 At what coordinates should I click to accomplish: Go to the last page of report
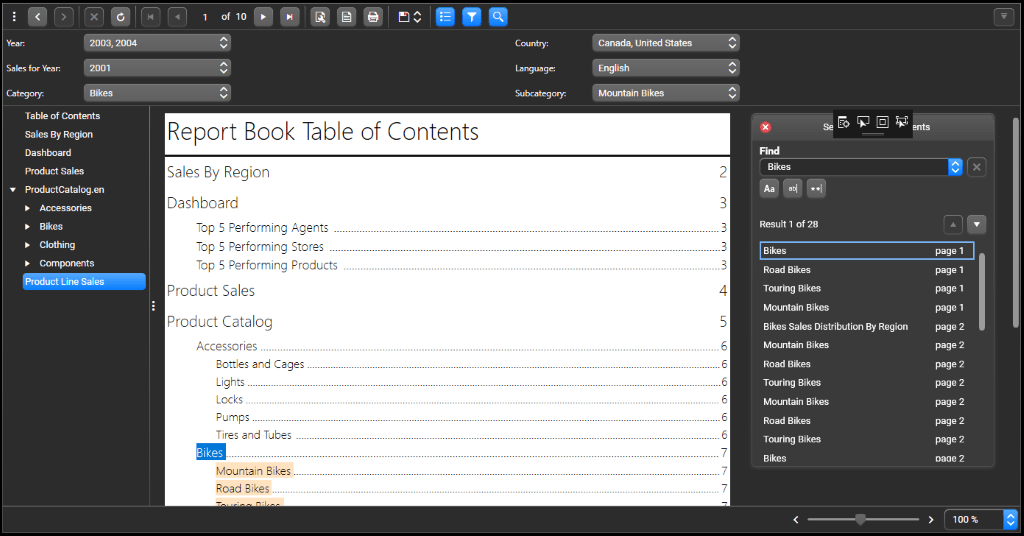pyautogui.click(x=290, y=17)
